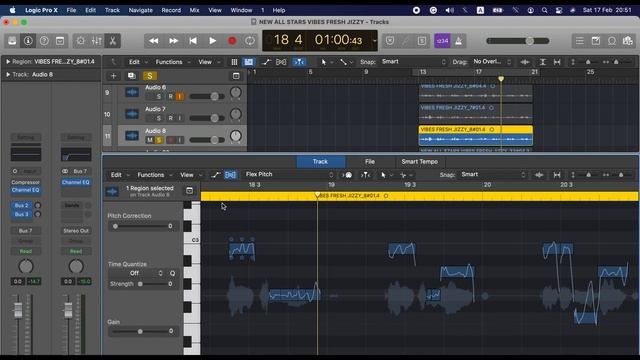Open the Flex Pitch mode dropdown
Viewport: 640px width, 360px height.
[289, 175]
